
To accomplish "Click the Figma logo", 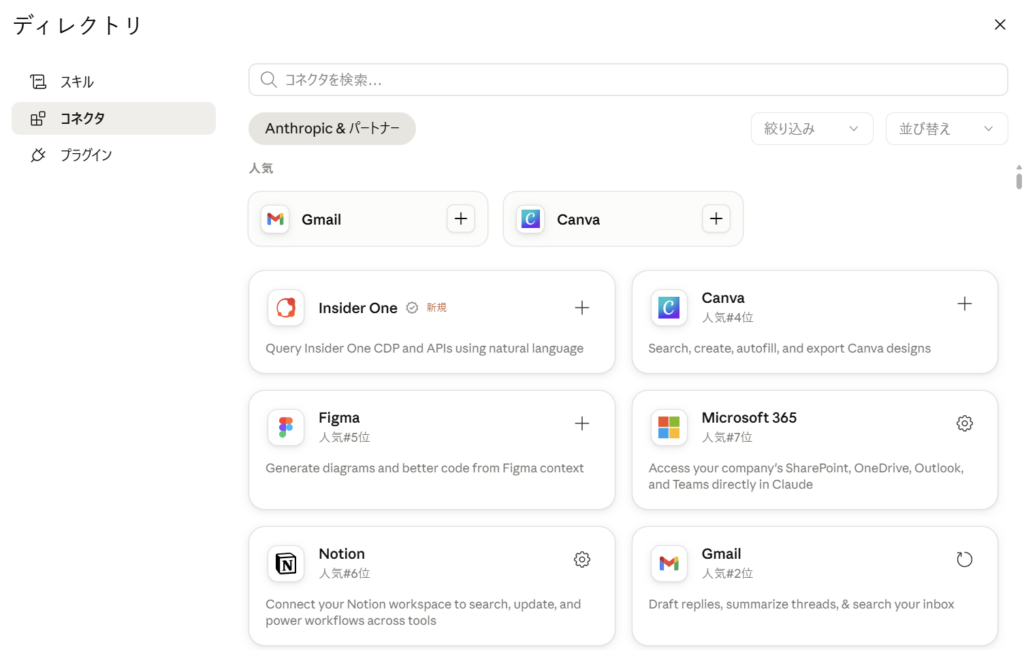I will point(285,427).
